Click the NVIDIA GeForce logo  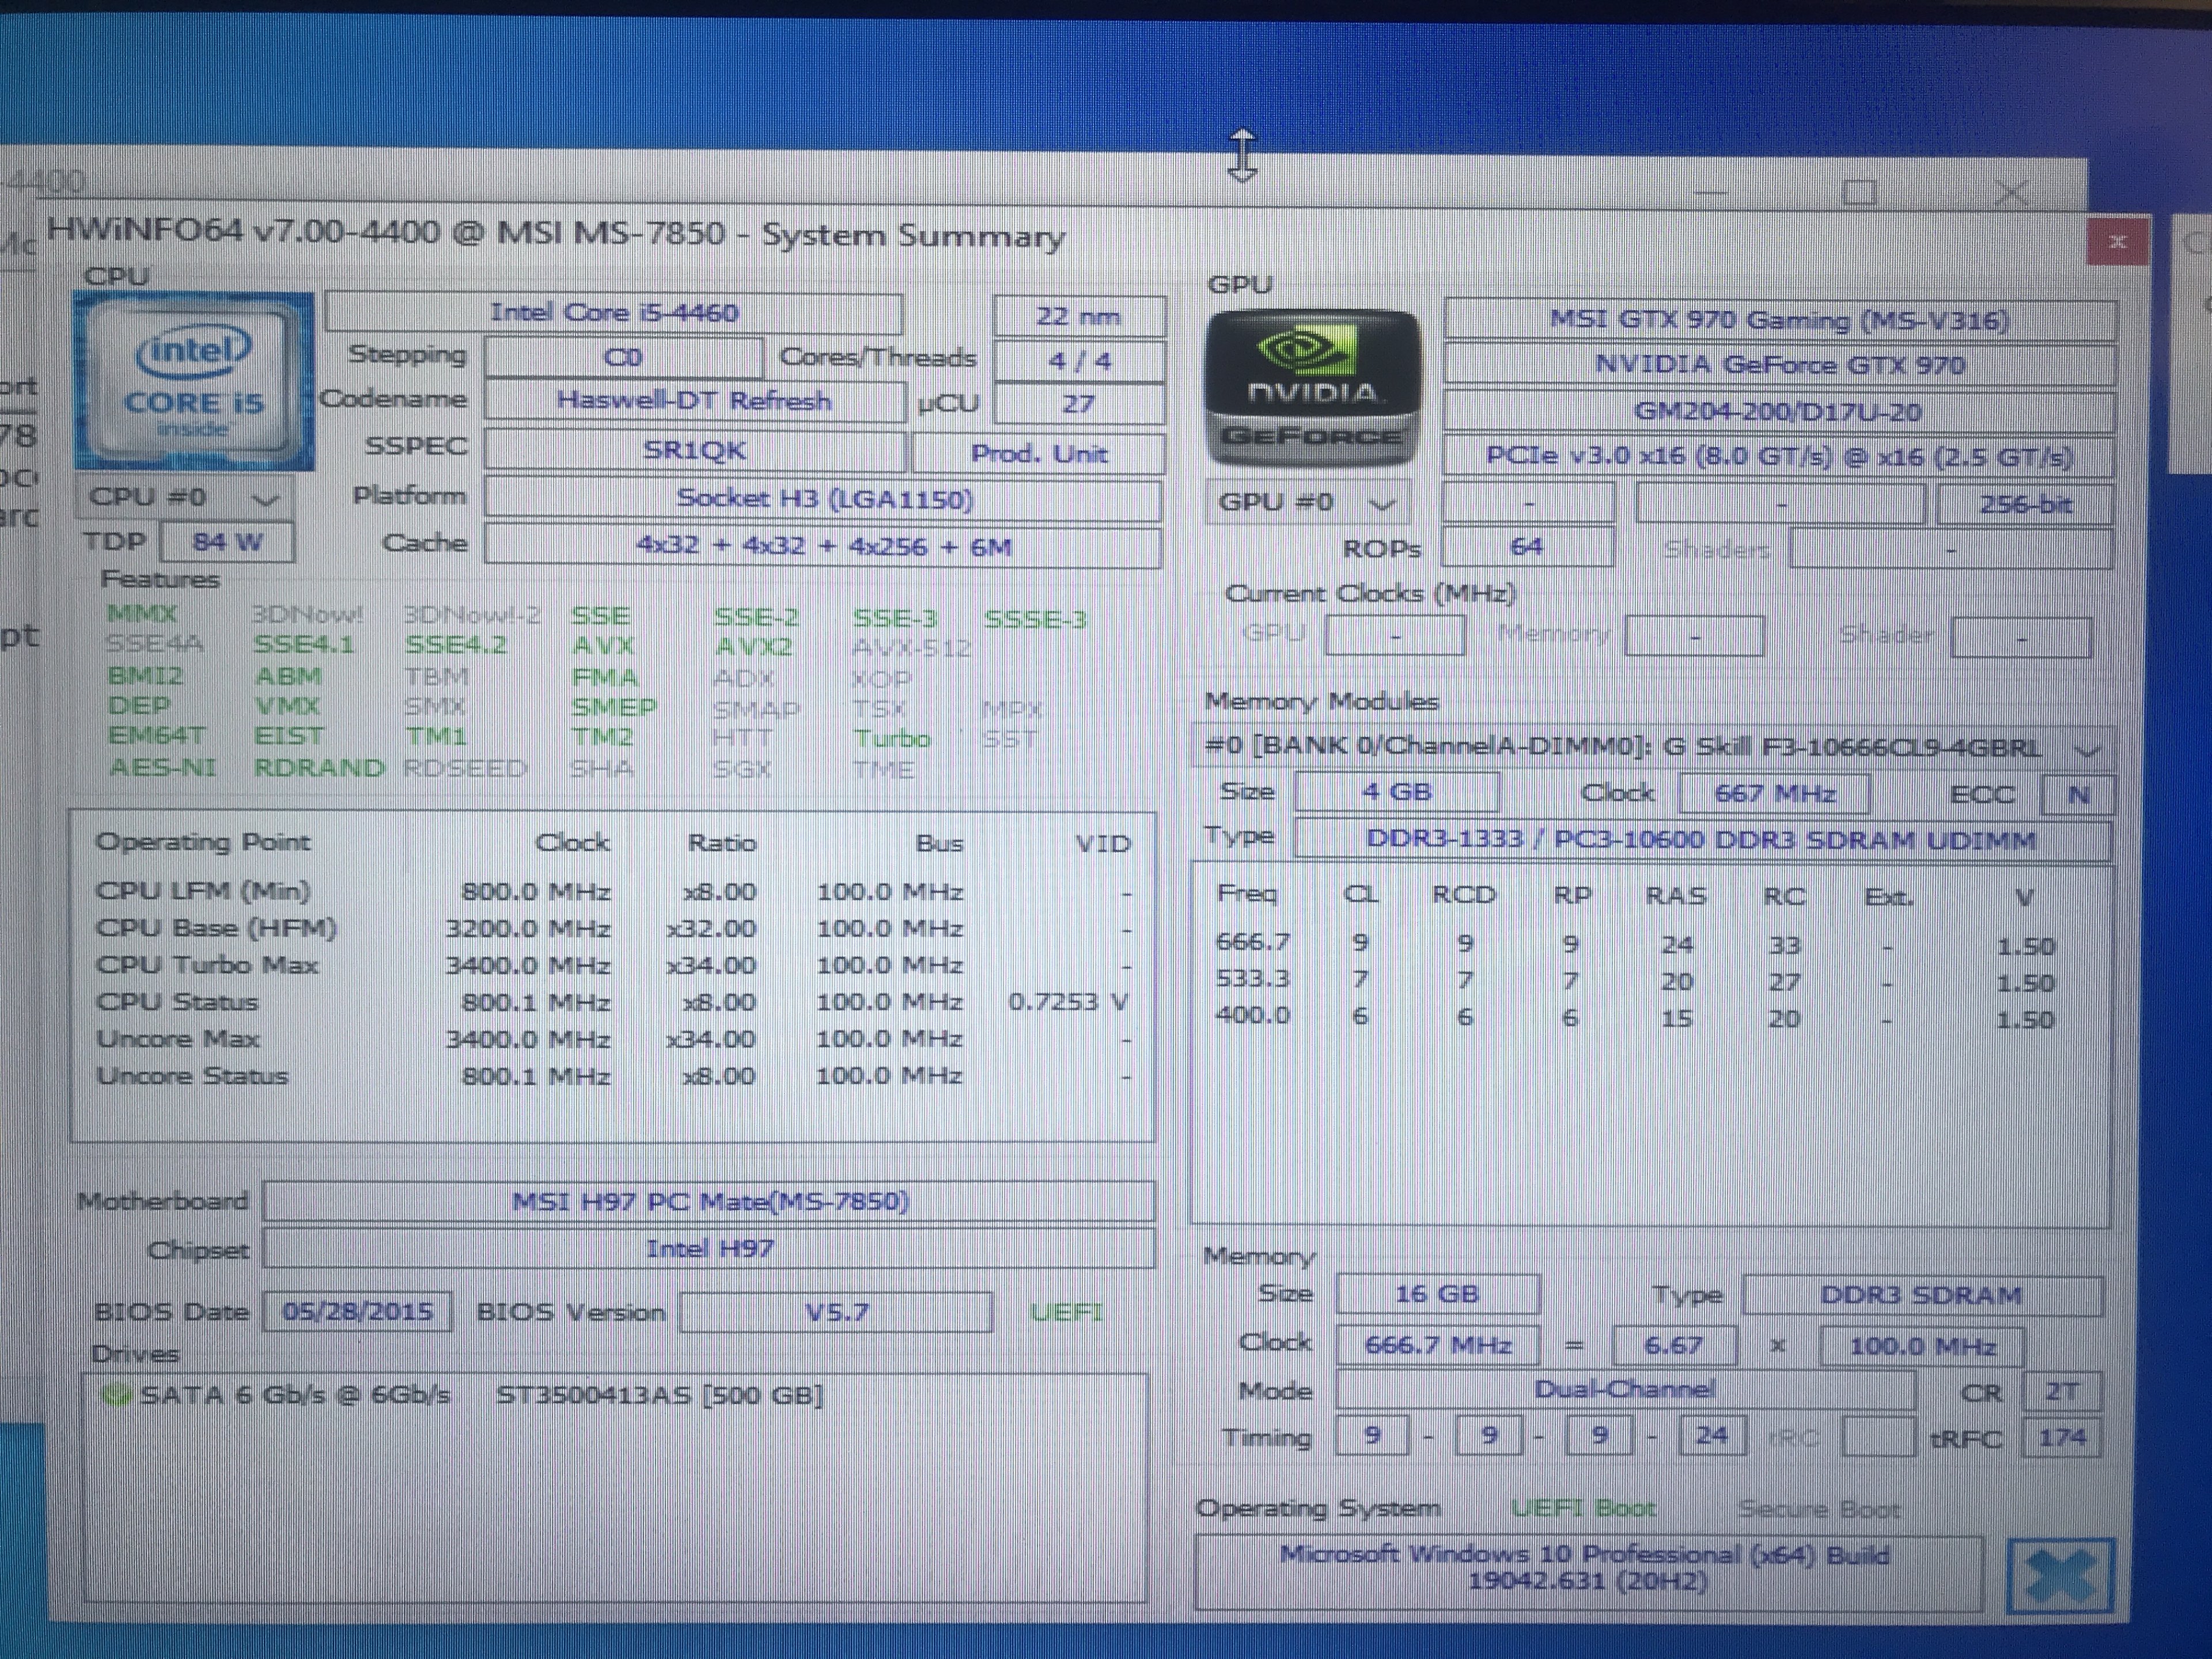point(1312,388)
